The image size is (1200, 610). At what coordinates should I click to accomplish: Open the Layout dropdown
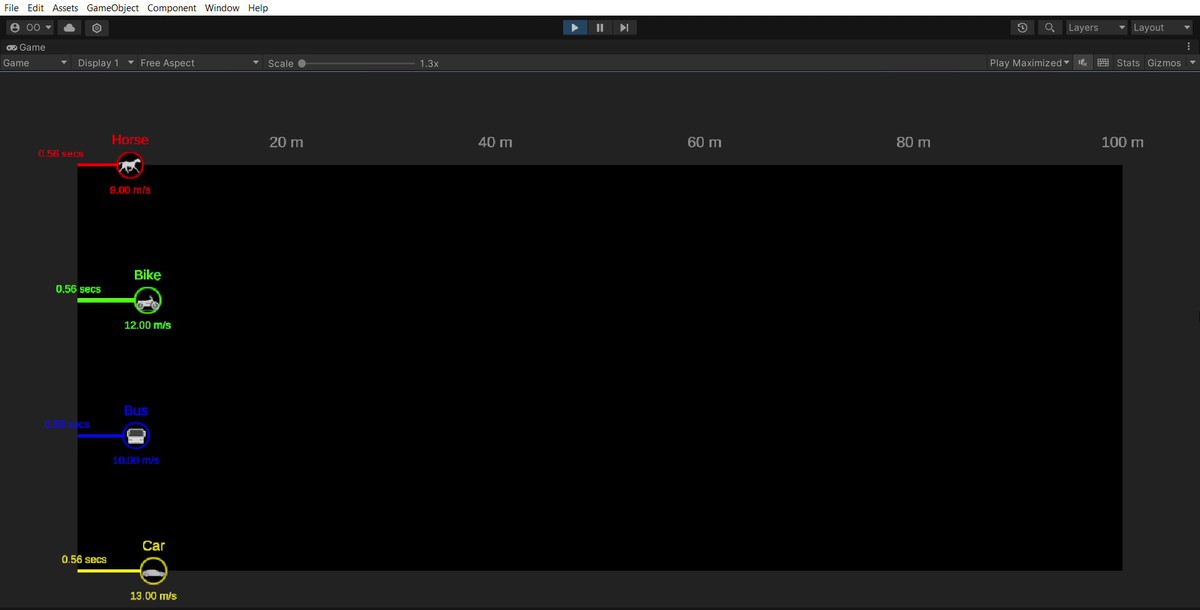[1161, 28]
